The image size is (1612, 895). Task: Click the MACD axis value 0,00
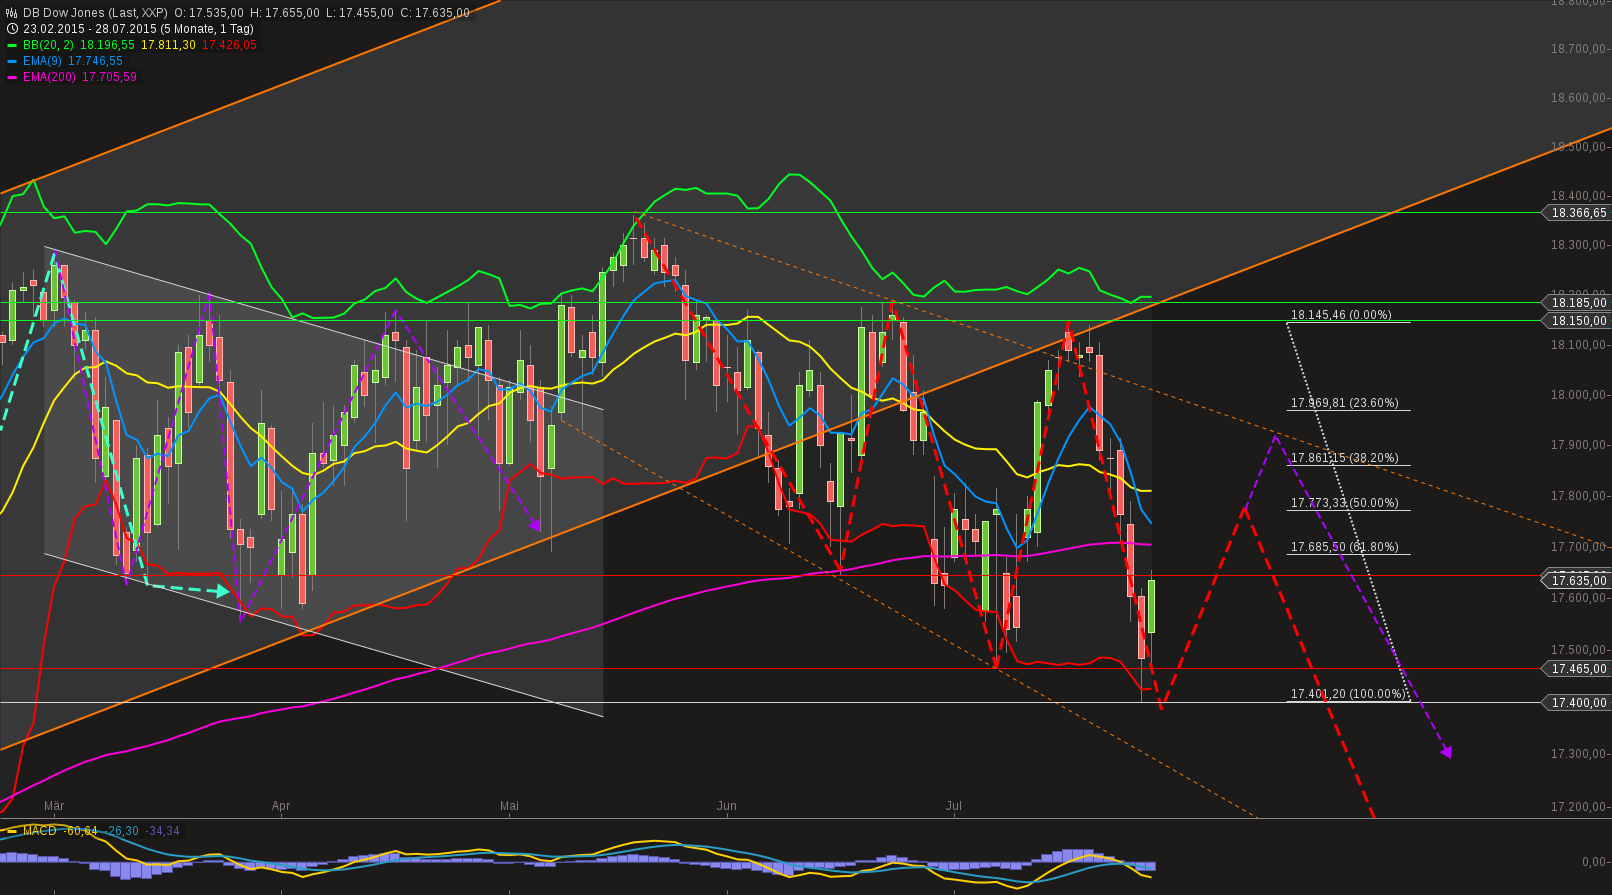tap(1594, 862)
